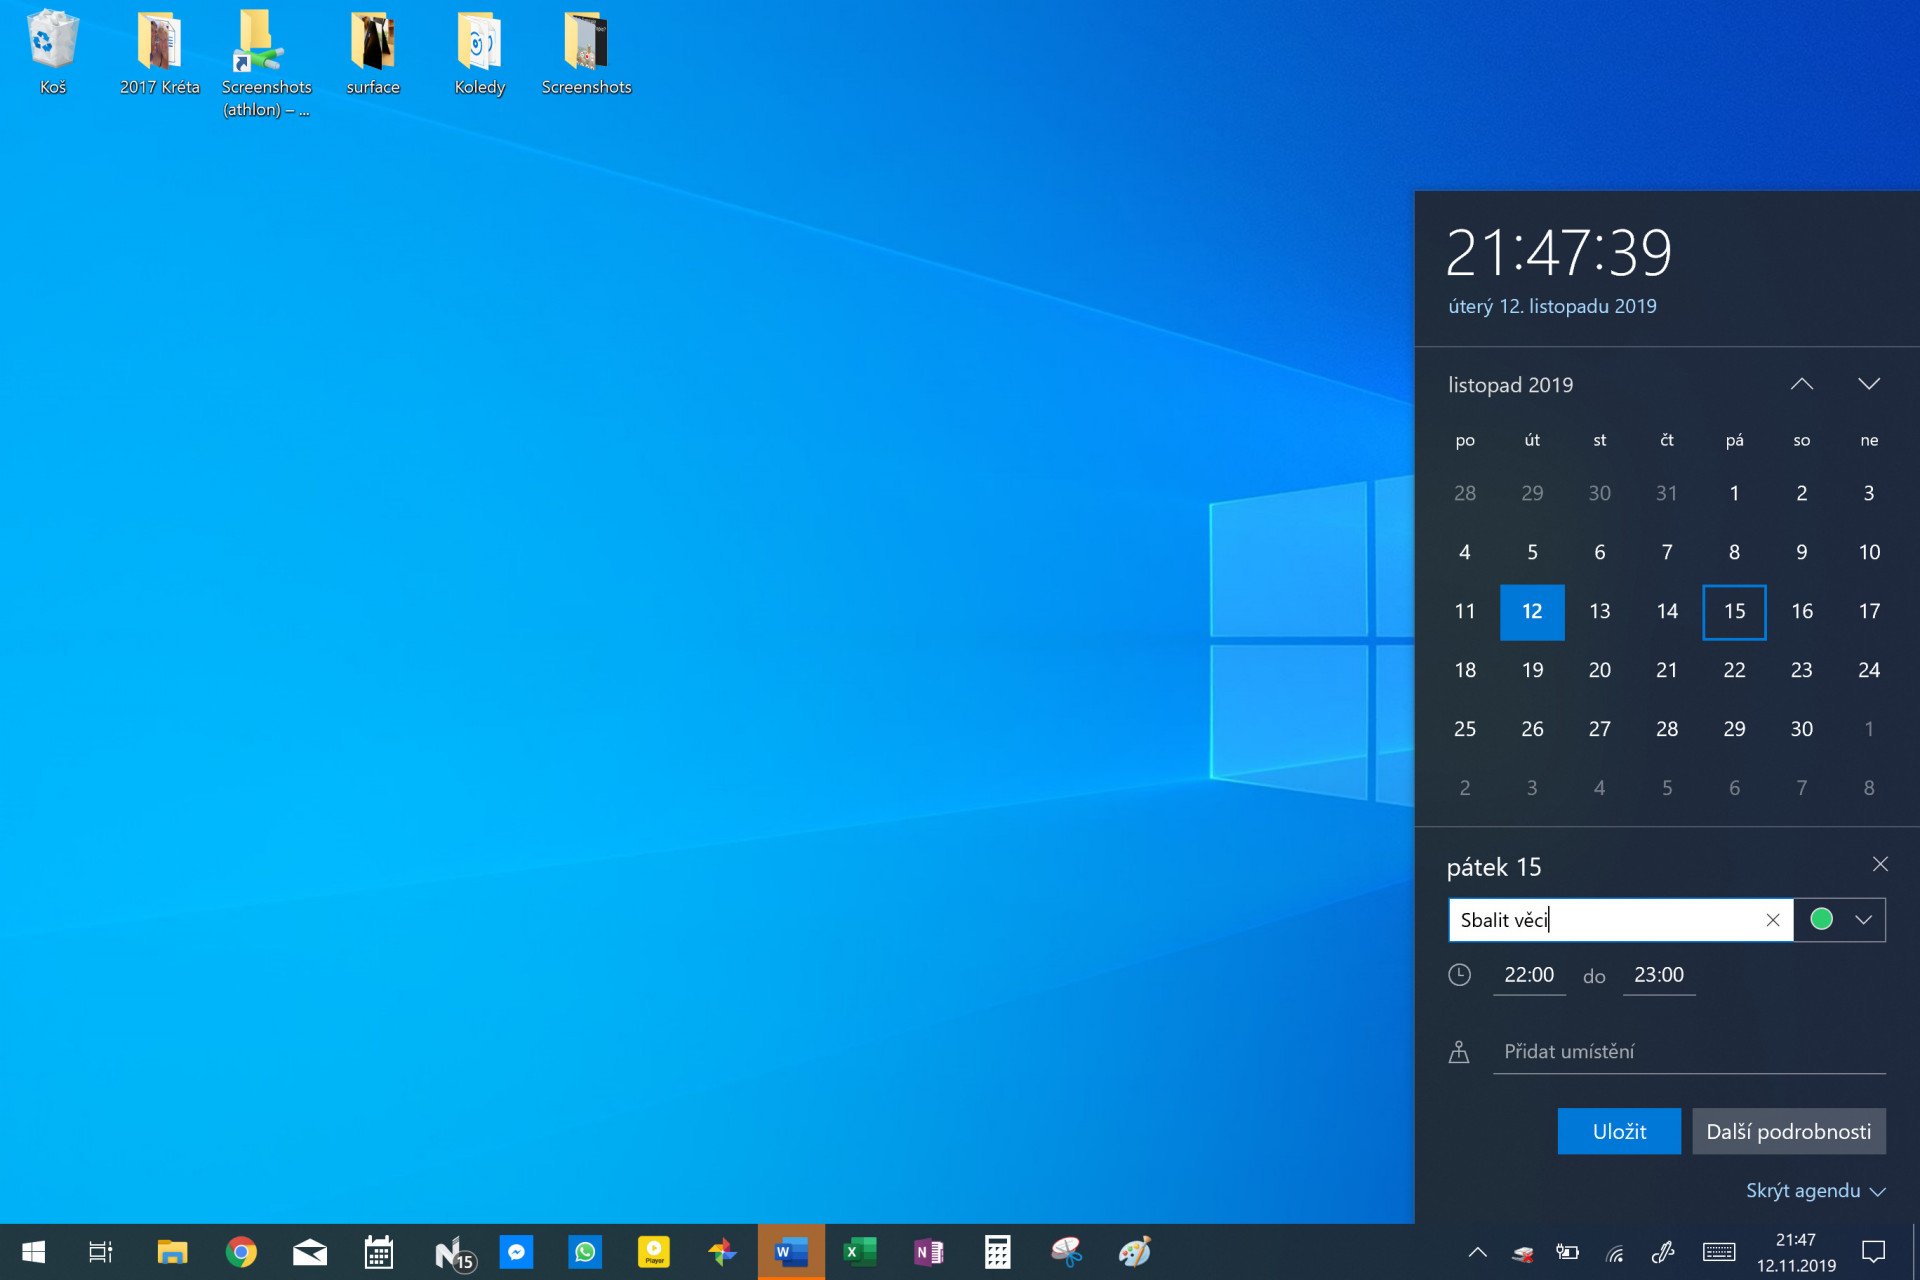The image size is (1920, 1280).
Task: Open Windows Ink Workspace pen icon
Action: pos(1663,1252)
